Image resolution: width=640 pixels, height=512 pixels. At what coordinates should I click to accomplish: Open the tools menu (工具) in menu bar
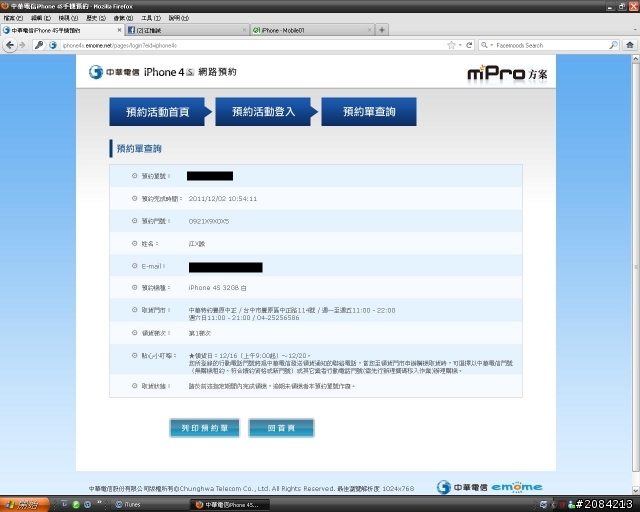(x=151, y=18)
